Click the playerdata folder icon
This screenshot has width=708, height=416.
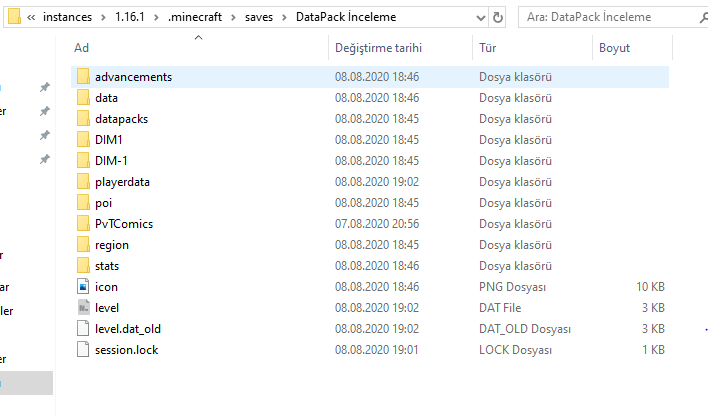click(x=83, y=182)
